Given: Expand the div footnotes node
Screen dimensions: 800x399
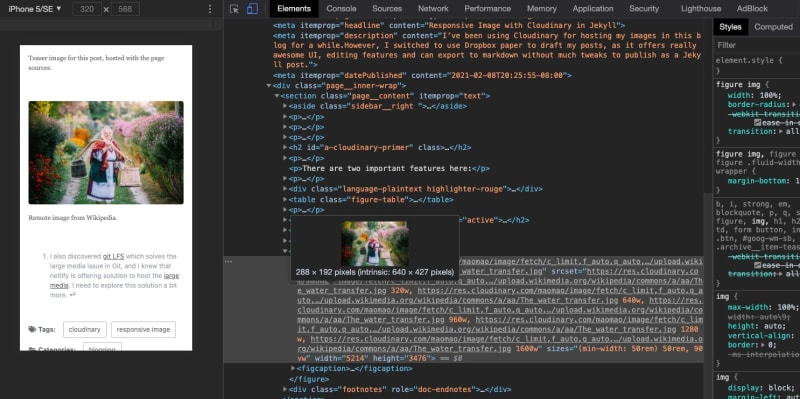Looking at the screenshot, I should click(x=285, y=389).
